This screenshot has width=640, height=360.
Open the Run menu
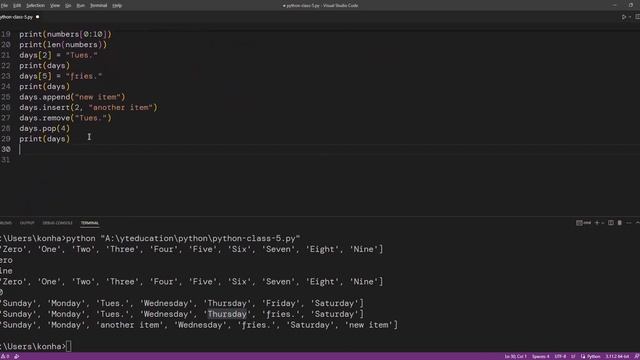pos(80,5)
